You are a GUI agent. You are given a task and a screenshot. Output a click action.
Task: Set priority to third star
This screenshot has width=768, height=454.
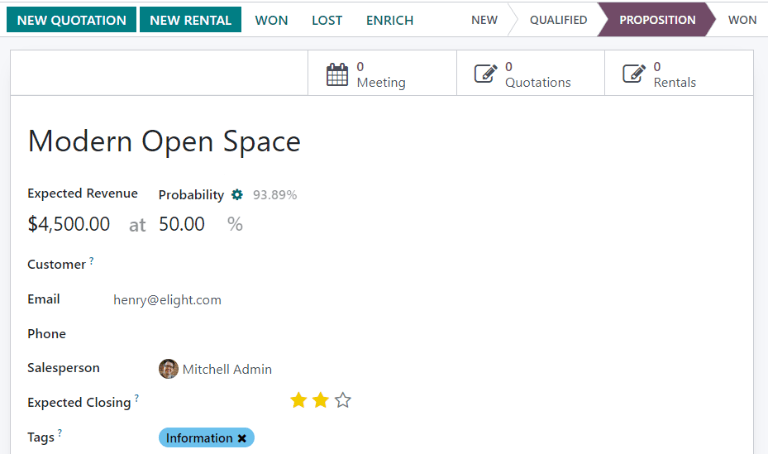pos(343,401)
